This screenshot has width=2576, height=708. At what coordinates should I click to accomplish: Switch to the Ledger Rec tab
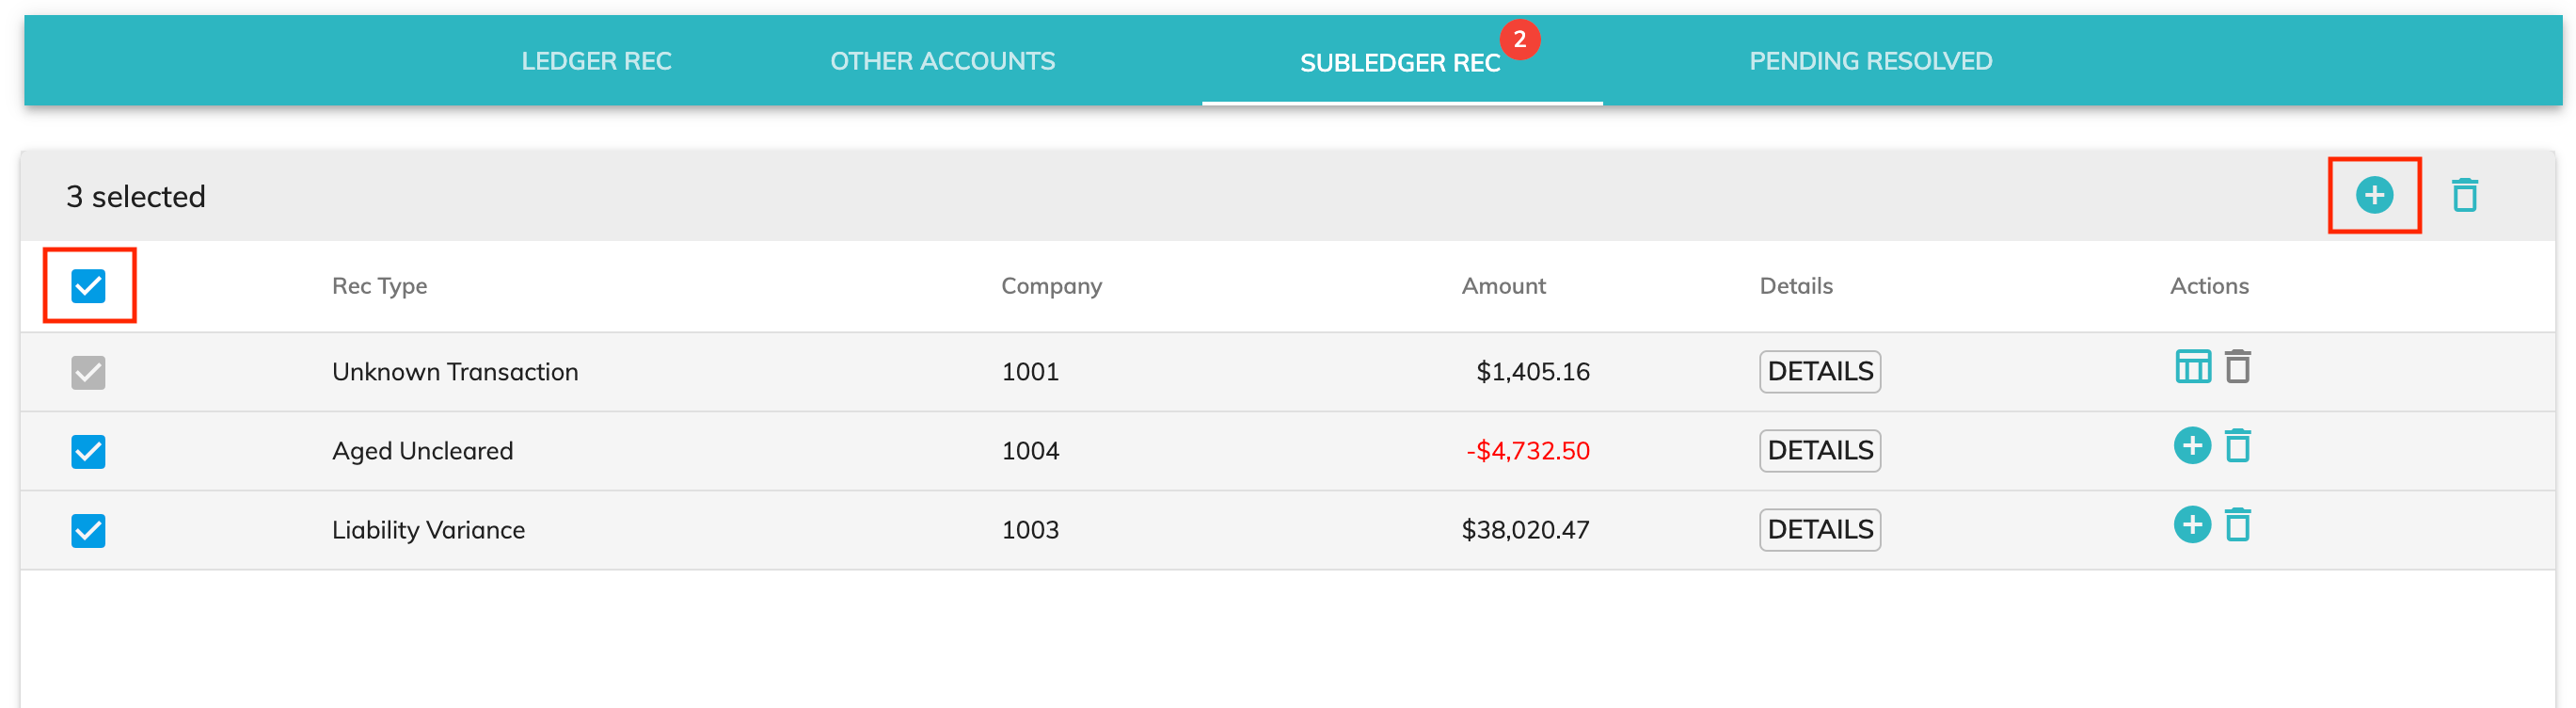pos(596,61)
